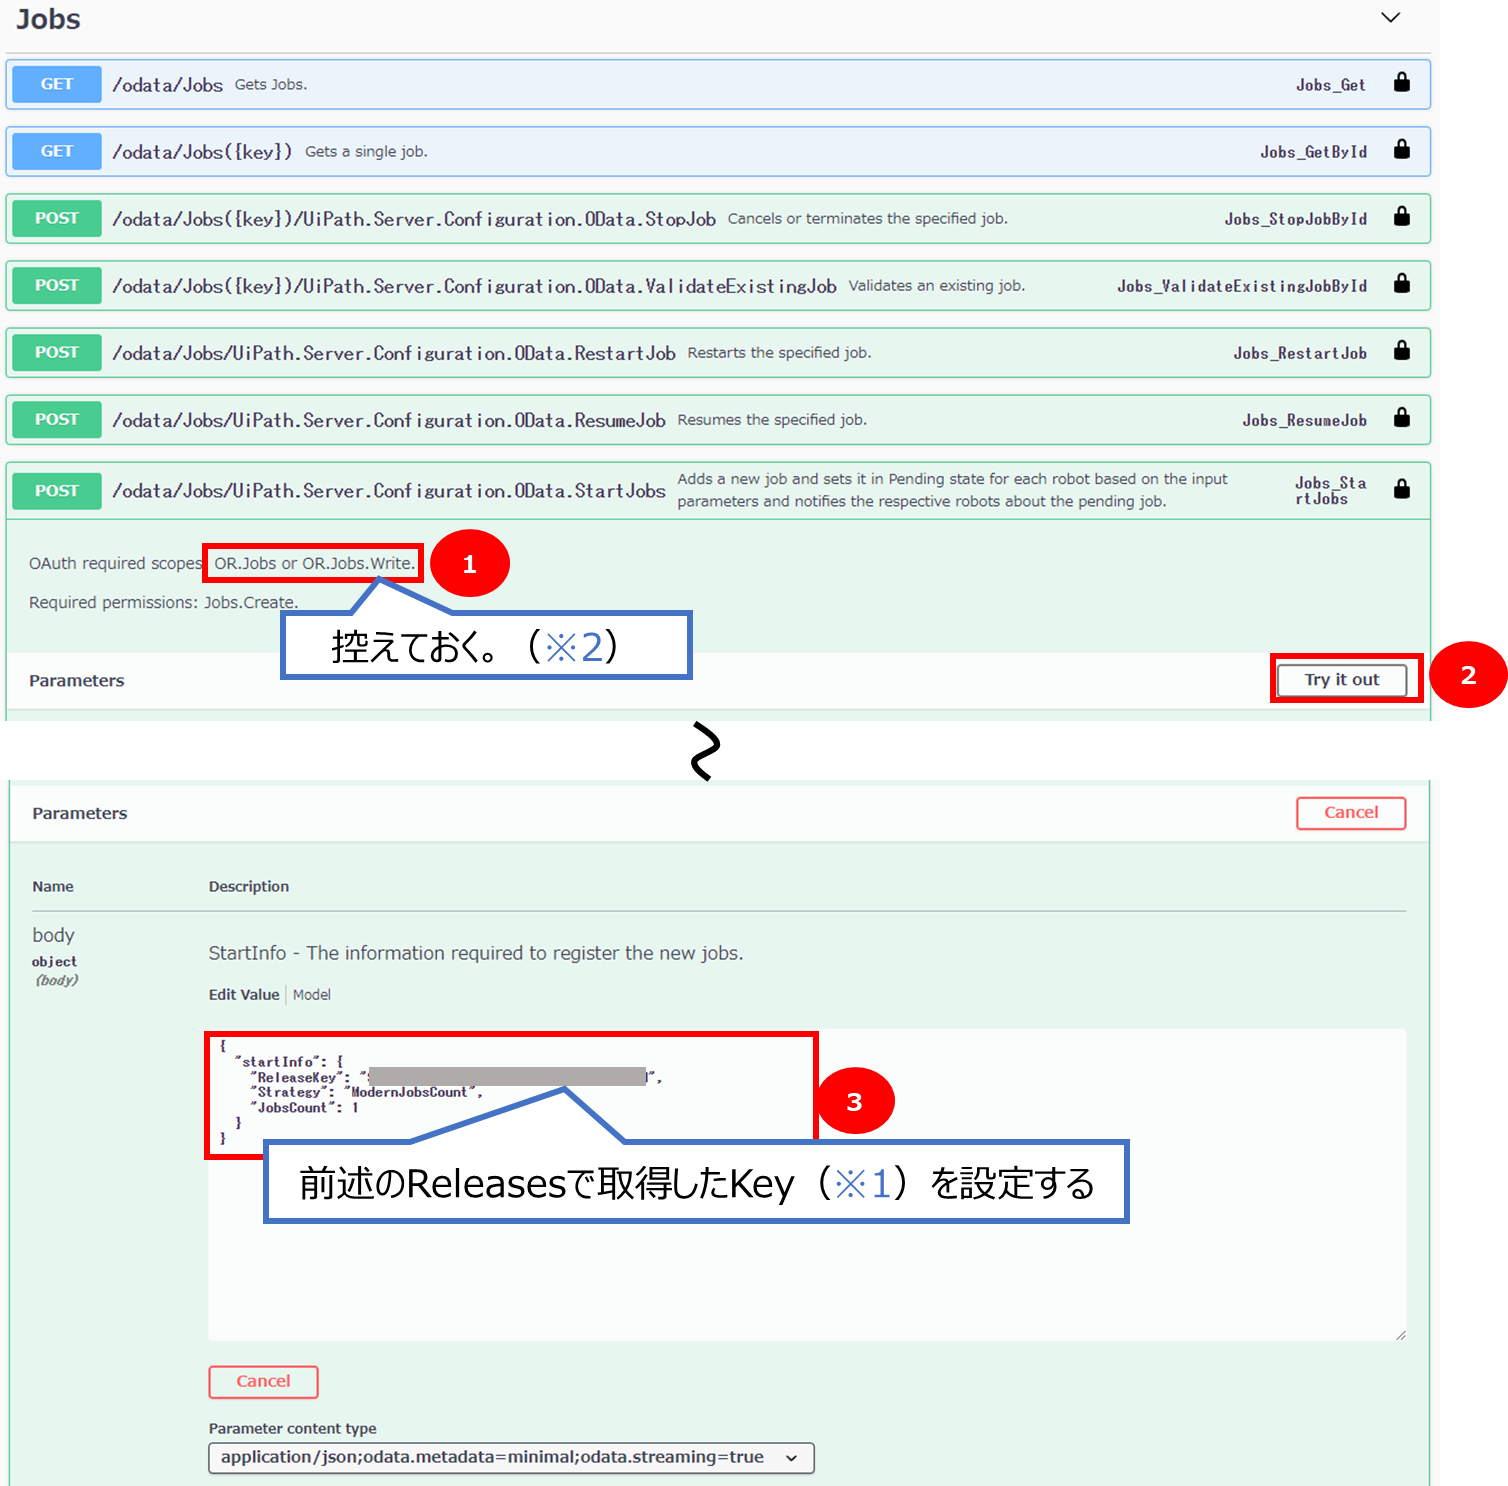Collapse POST StartJobs endpoint
1508x1486 pixels.
coord(718,491)
